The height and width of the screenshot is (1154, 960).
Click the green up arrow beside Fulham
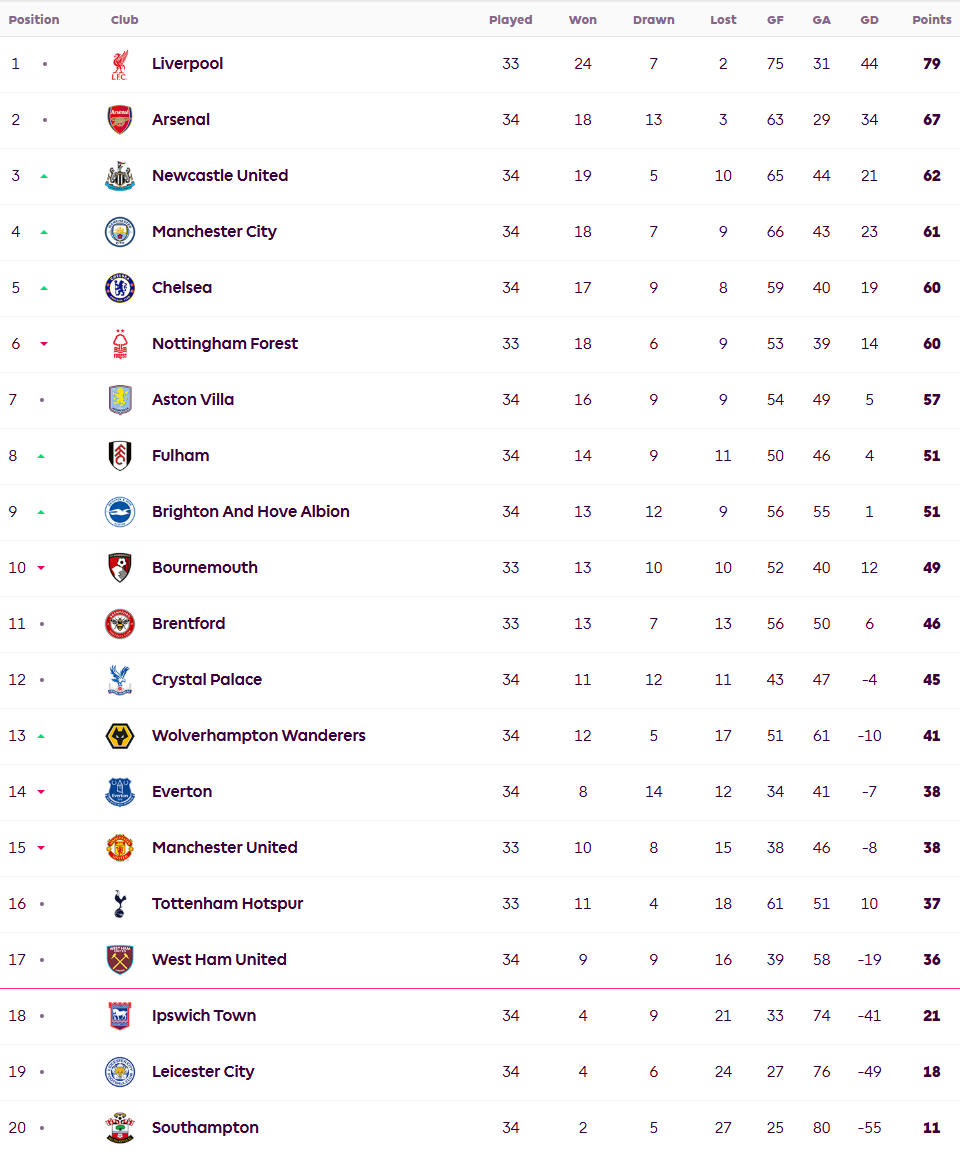coord(41,456)
